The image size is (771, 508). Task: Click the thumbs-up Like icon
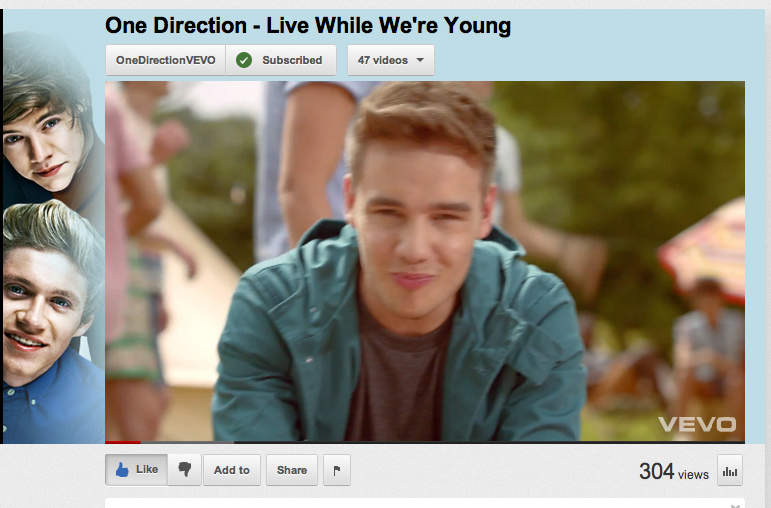tap(122, 470)
